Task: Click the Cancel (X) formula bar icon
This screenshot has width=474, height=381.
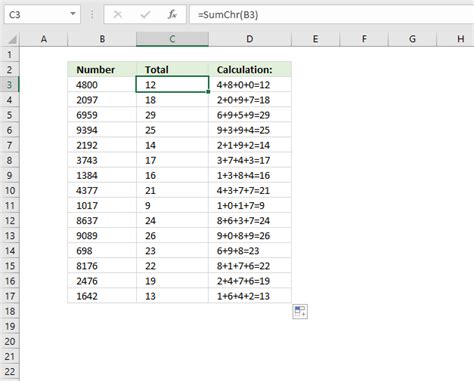Action: pos(118,15)
